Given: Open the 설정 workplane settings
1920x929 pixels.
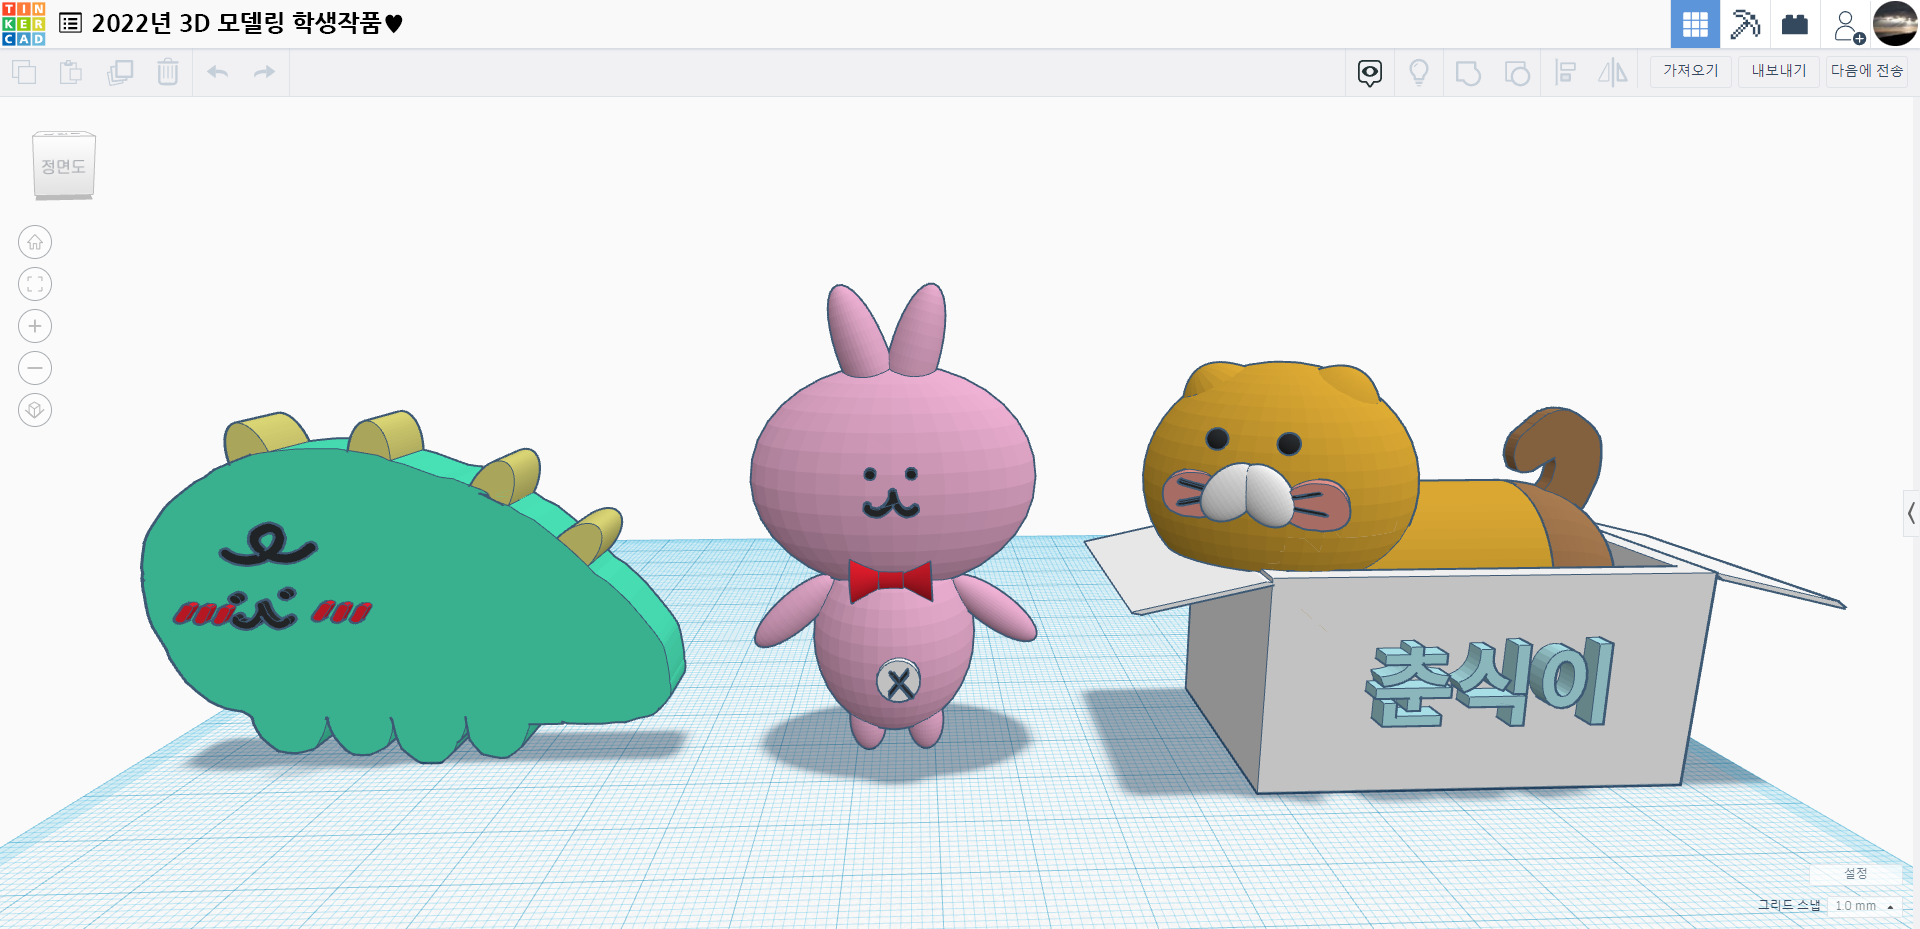Looking at the screenshot, I should pos(1856,874).
